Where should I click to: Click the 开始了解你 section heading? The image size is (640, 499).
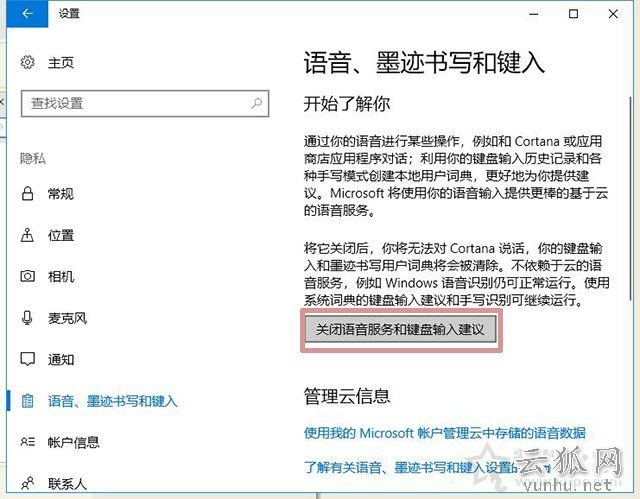tap(347, 104)
